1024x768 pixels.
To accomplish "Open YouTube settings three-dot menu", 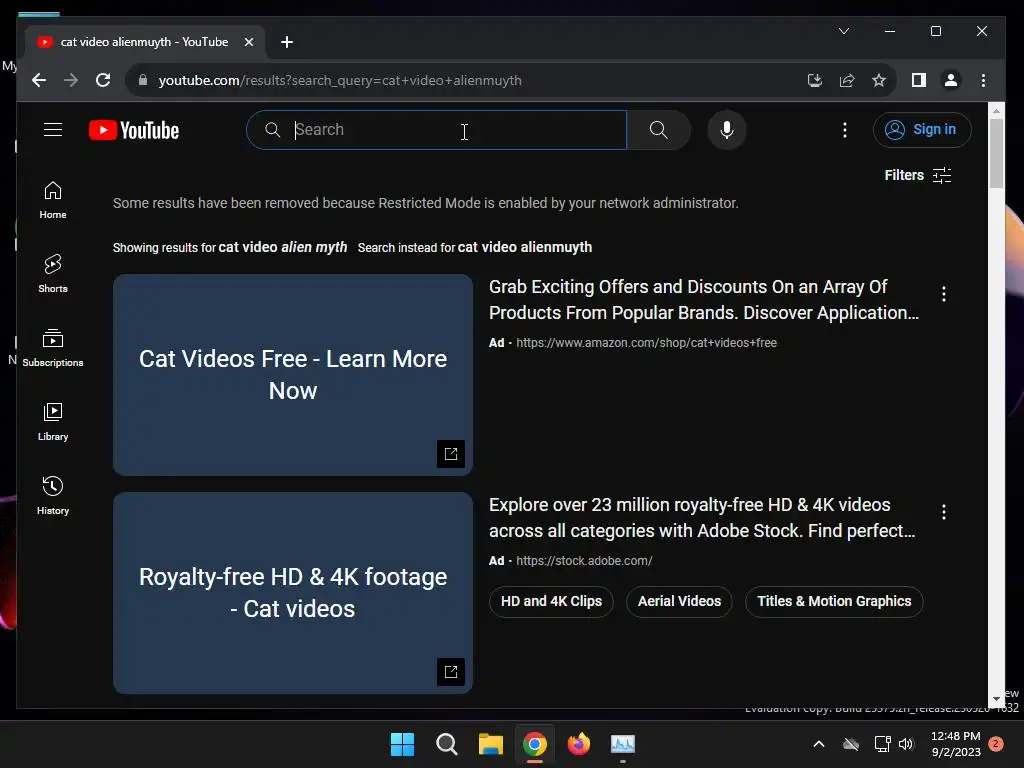I will click(844, 130).
